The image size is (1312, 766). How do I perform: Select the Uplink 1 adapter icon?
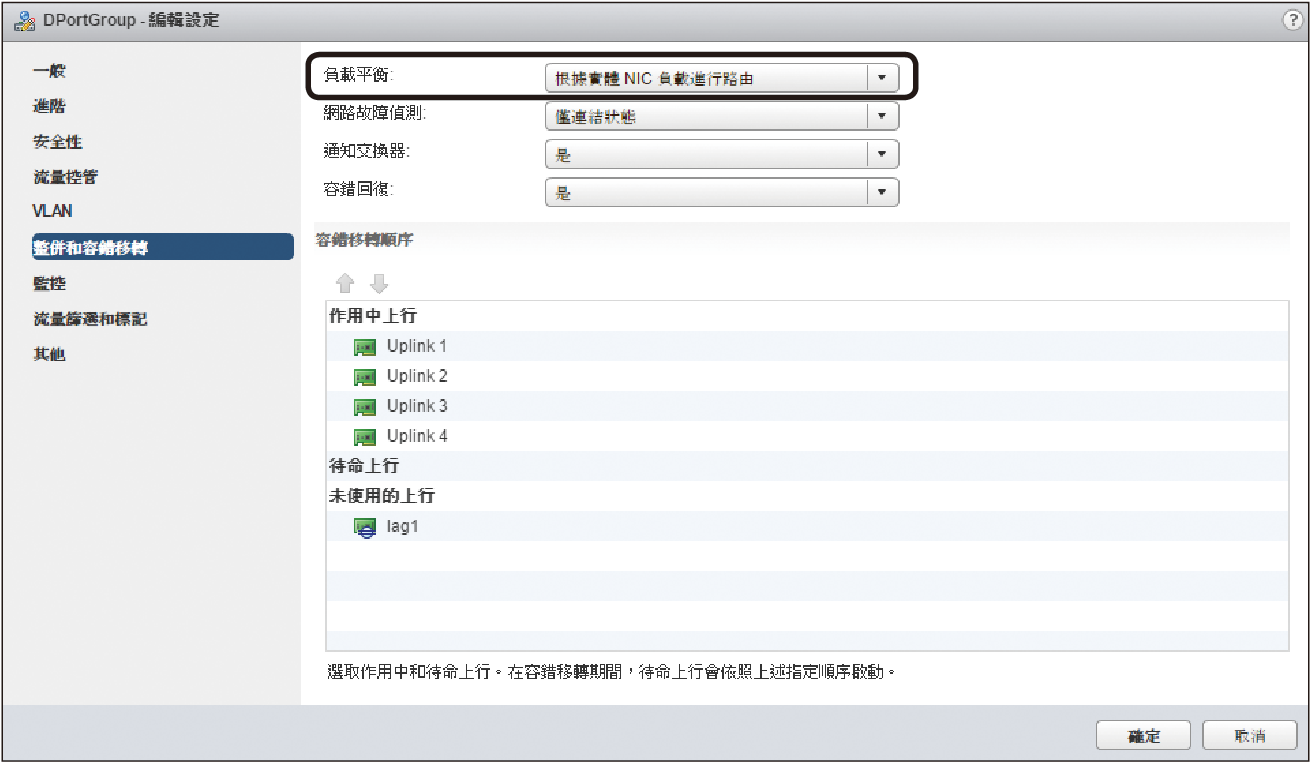coord(365,348)
